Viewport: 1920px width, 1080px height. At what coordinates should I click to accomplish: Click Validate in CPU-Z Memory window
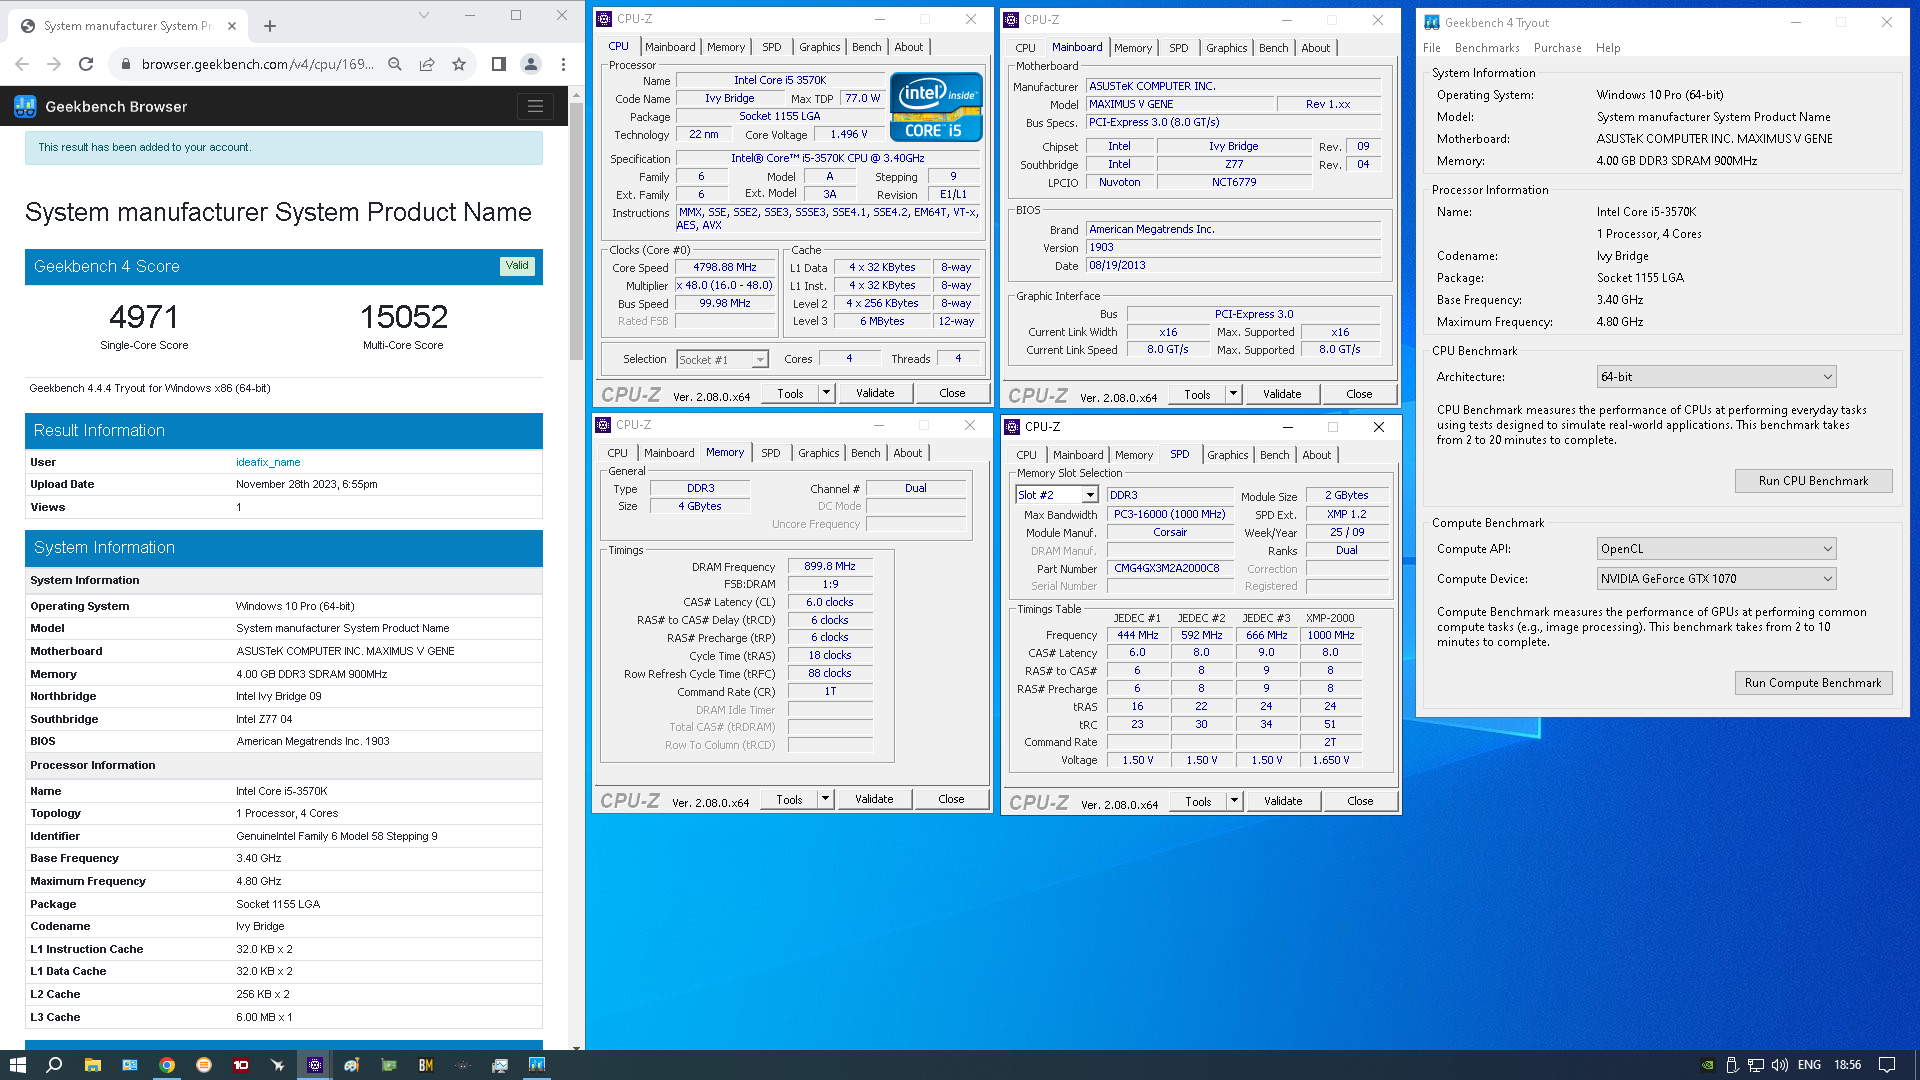[x=874, y=799]
